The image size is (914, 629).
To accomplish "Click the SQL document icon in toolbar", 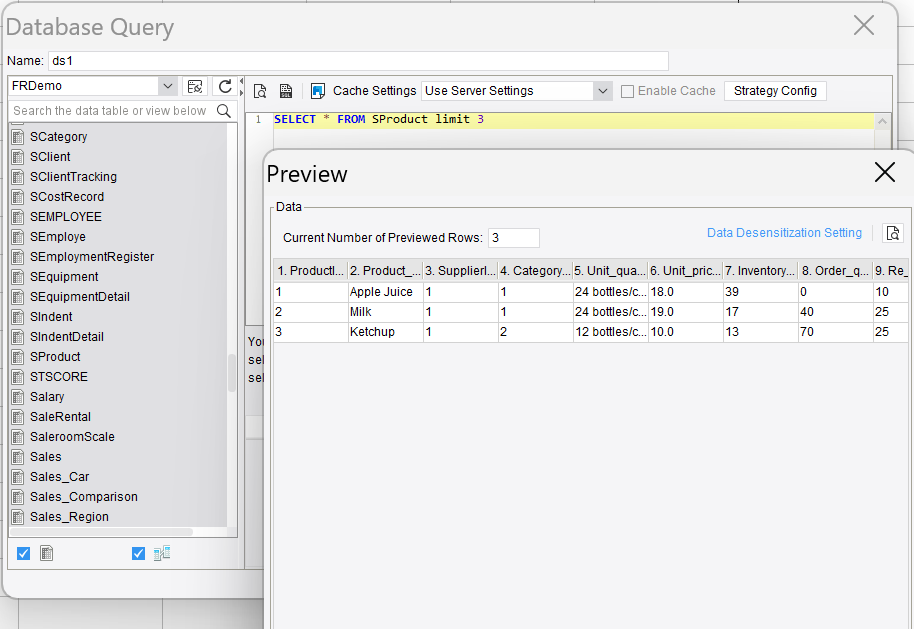I will 286,91.
